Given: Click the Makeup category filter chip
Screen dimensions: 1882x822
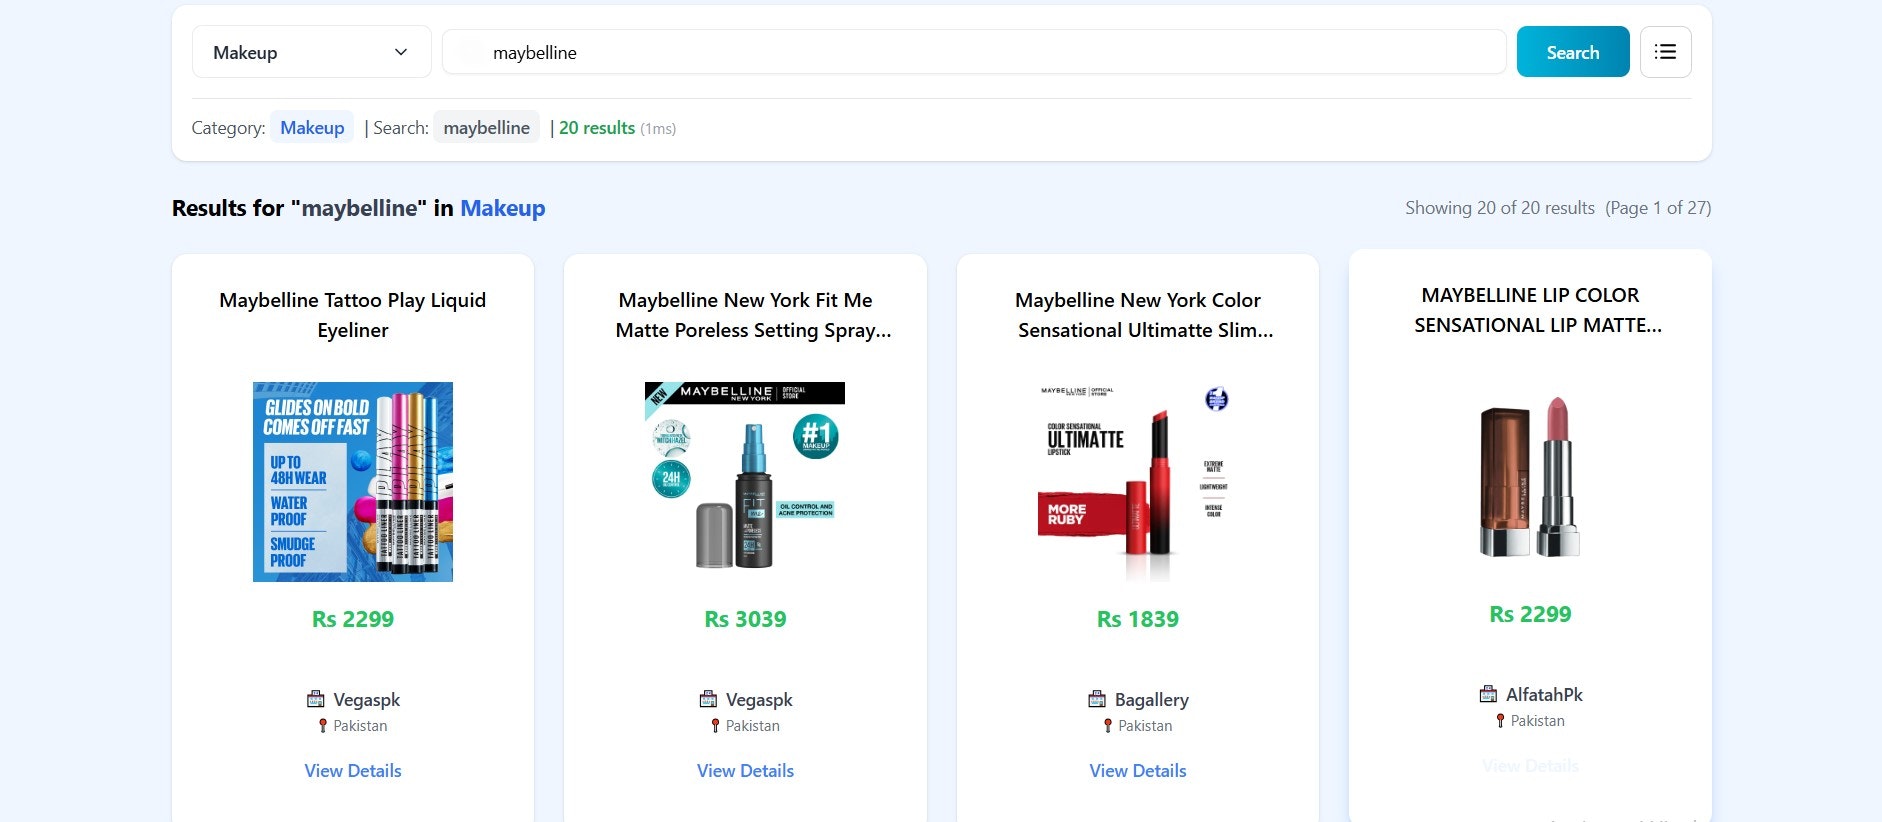Looking at the screenshot, I should 312,127.
